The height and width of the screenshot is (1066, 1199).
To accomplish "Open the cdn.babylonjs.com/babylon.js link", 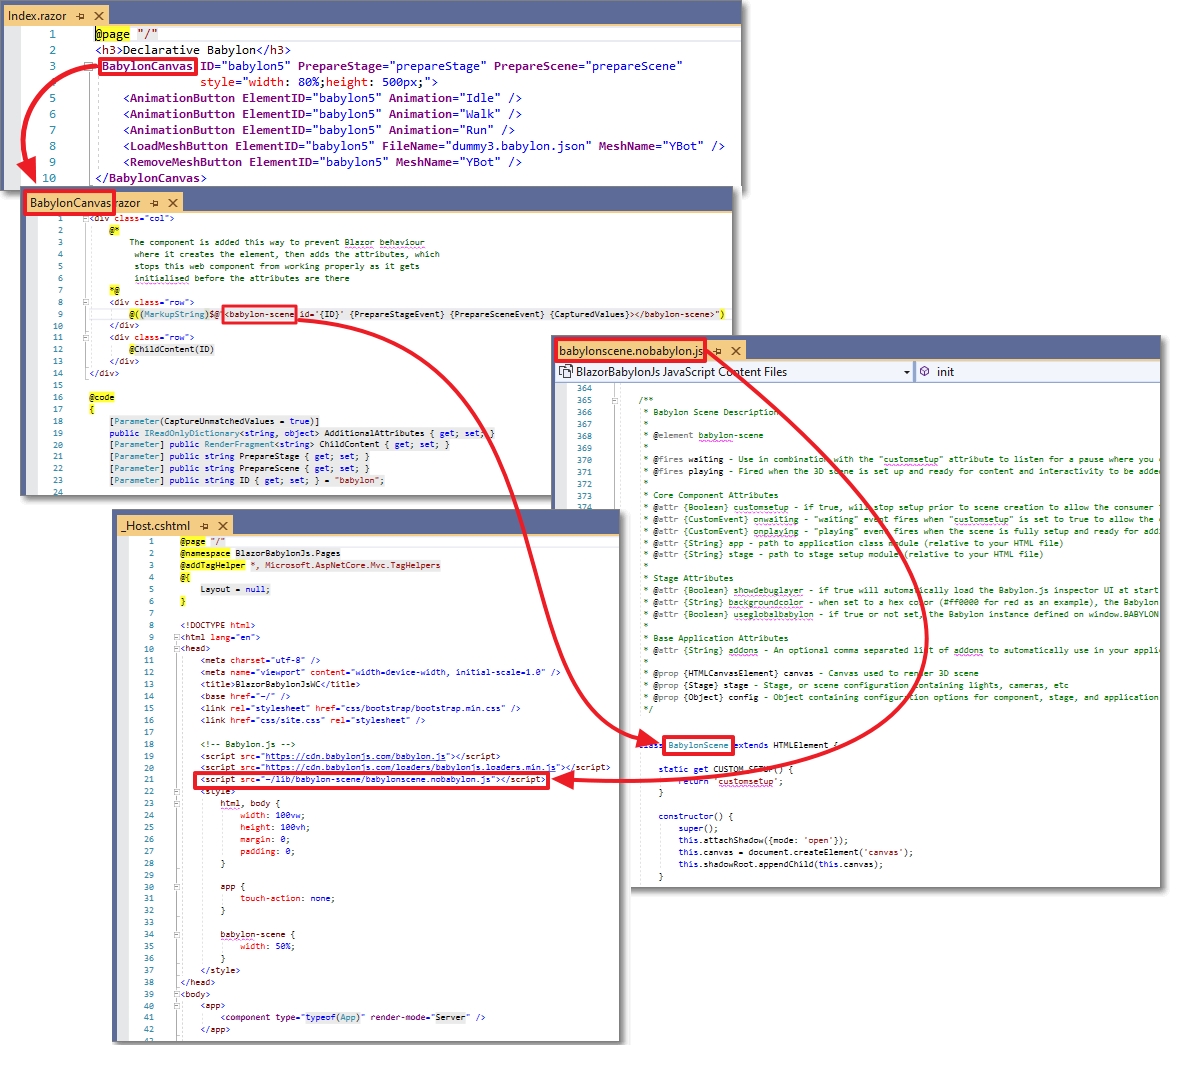I will coord(358,756).
